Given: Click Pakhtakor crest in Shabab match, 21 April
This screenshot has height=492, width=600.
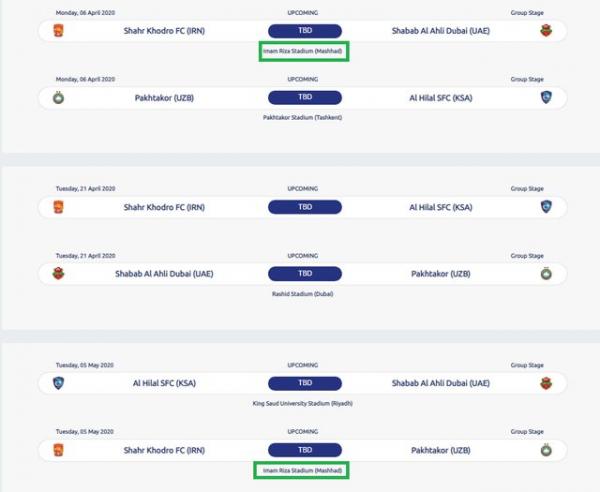Looking at the screenshot, I should pos(545,273).
